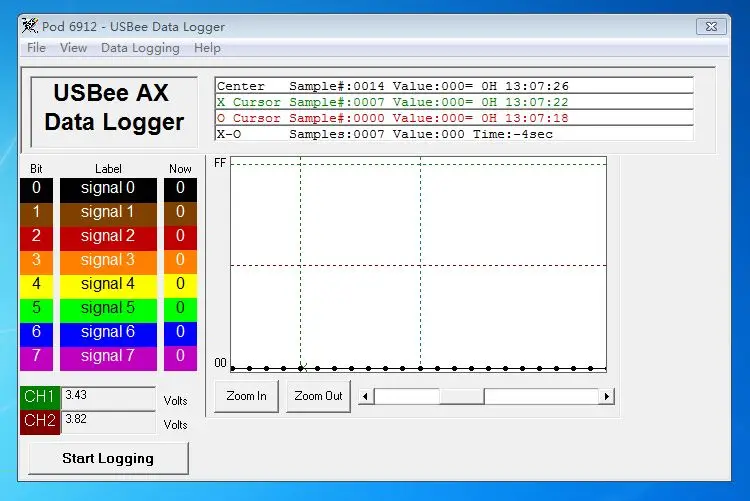Select the purple signal 7 label
Image resolution: width=750 pixels, height=501 pixels.
108,358
